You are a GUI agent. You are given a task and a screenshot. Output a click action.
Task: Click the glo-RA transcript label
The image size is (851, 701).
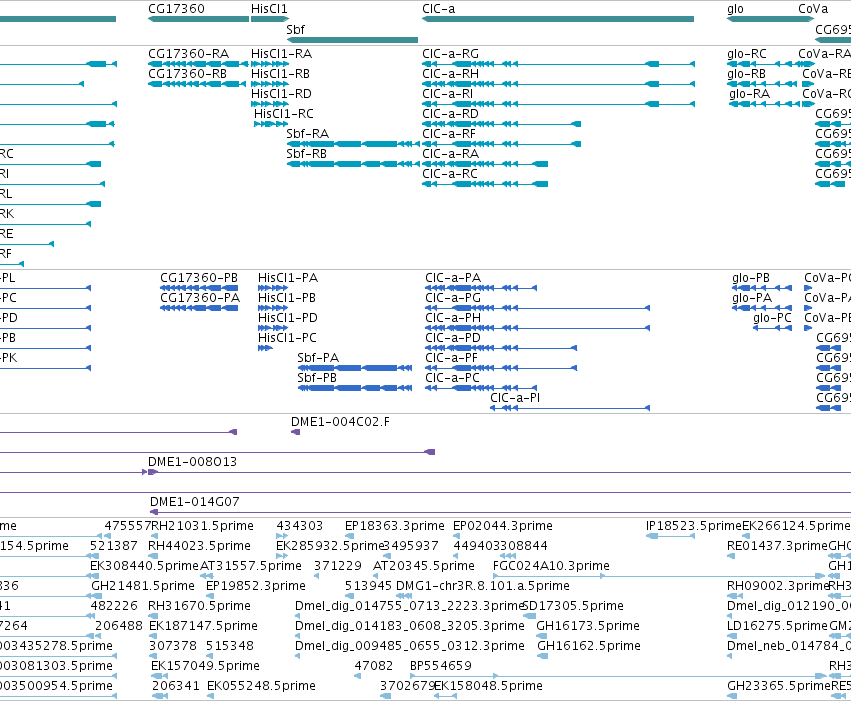pyautogui.click(x=750, y=94)
